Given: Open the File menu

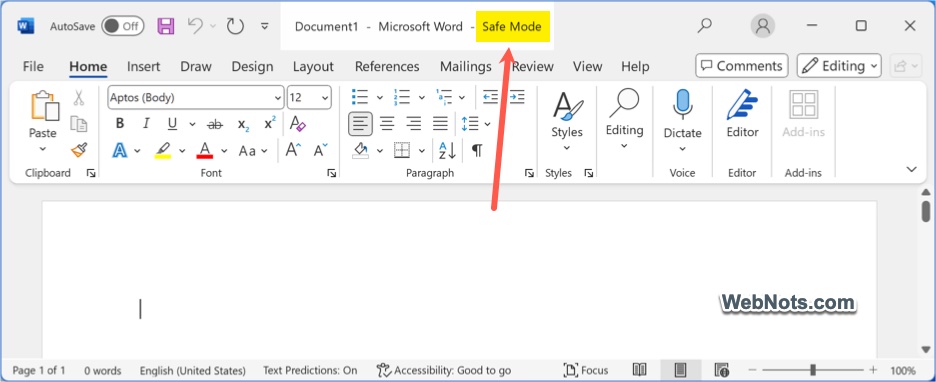Looking at the screenshot, I should (33, 66).
